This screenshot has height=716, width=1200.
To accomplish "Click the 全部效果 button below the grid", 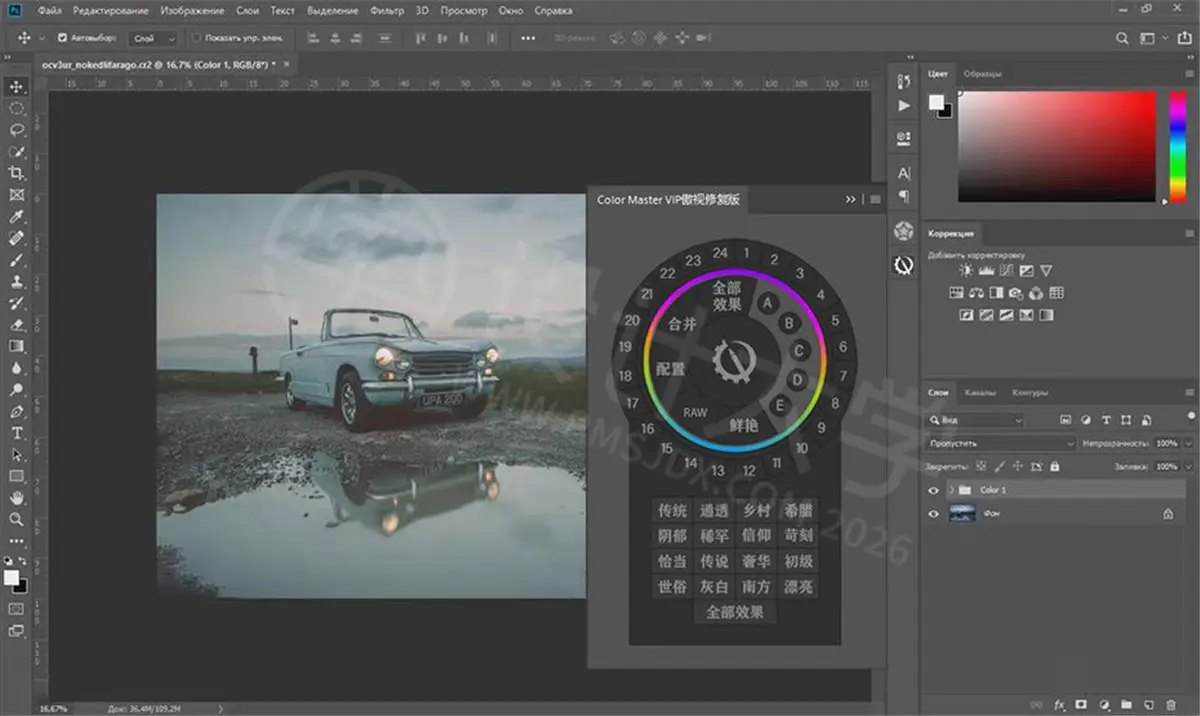I will (x=735, y=613).
